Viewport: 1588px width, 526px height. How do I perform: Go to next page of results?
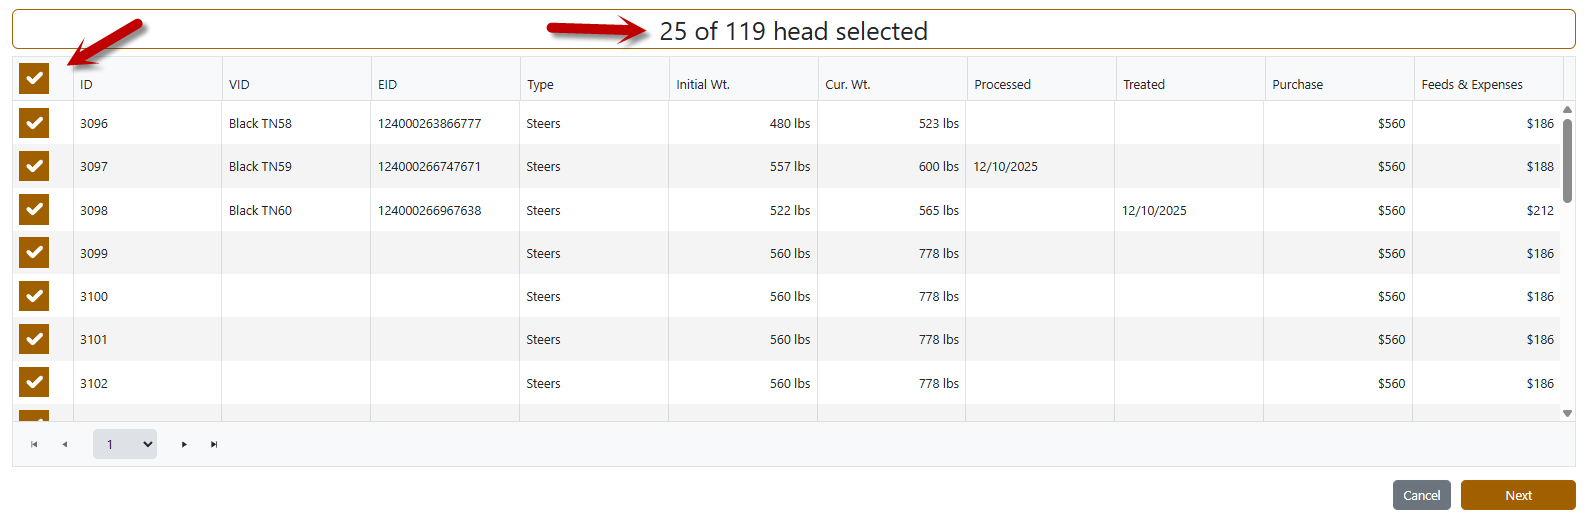click(184, 444)
